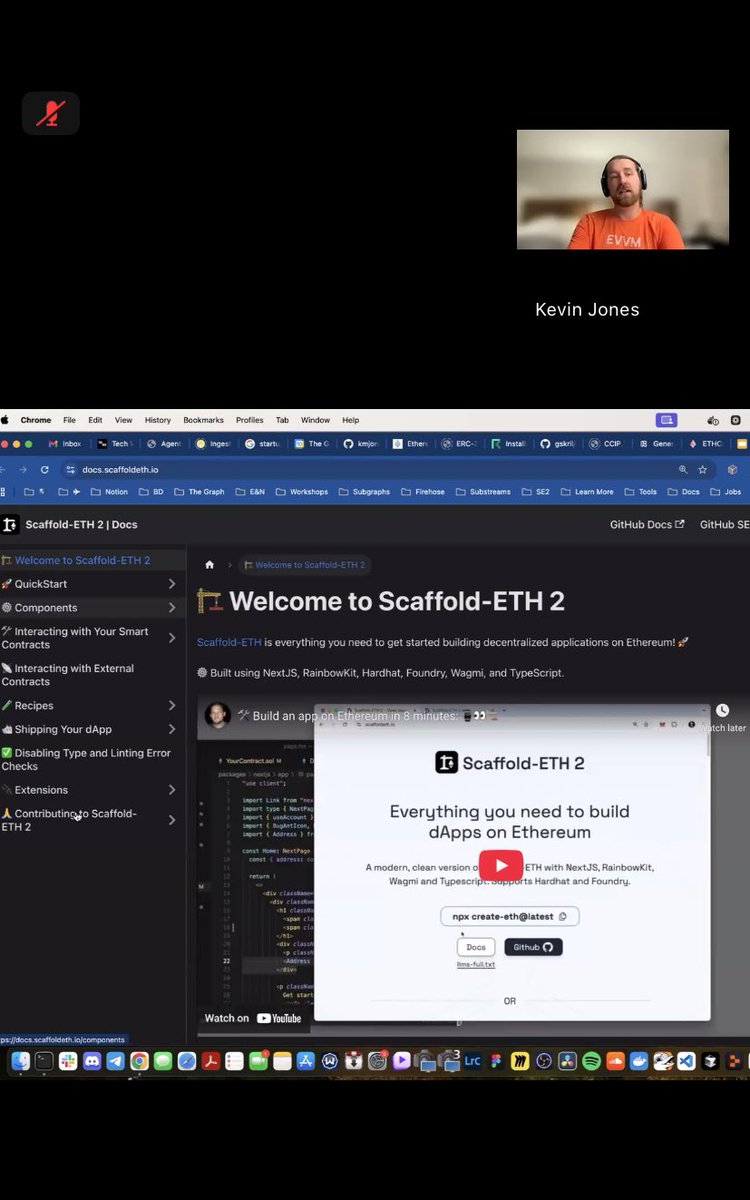Switch to the Inbox Gmail tab
This screenshot has height=1200, width=750.
(66, 443)
